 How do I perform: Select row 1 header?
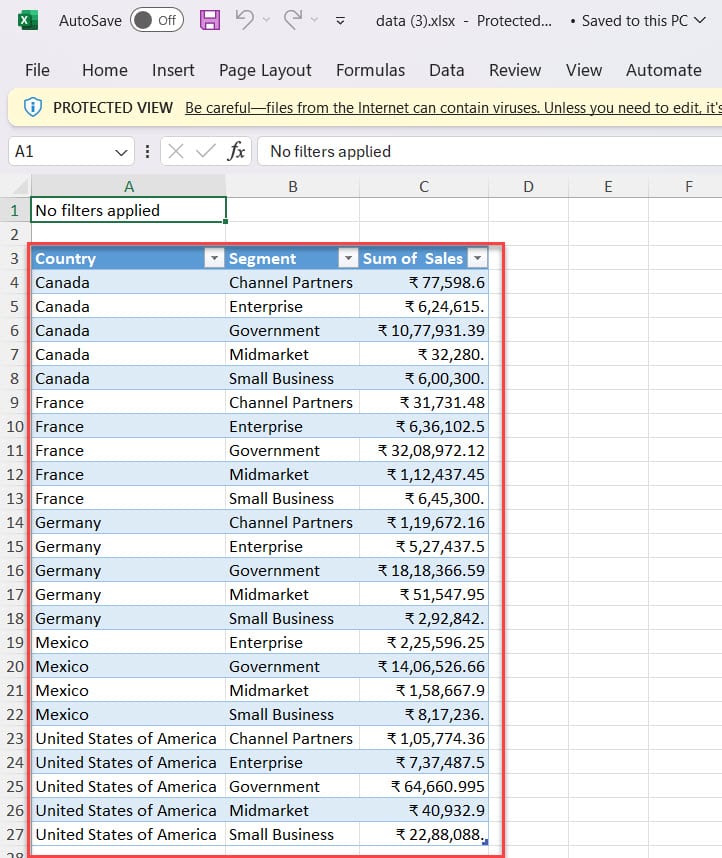[x=15, y=211]
